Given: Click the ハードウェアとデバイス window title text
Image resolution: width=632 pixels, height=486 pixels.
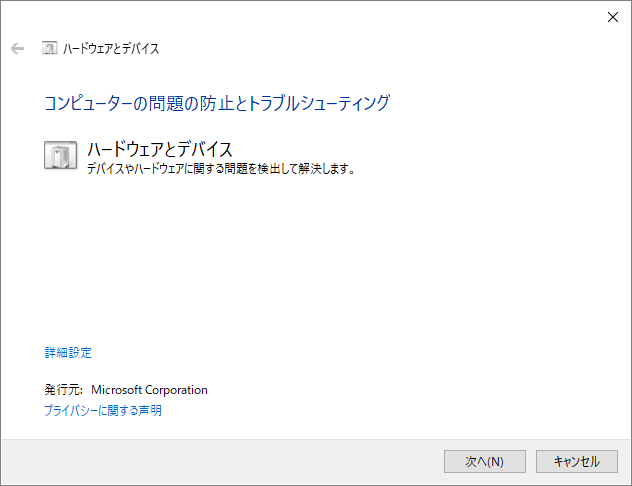Looking at the screenshot, I should tap(111, 48).
